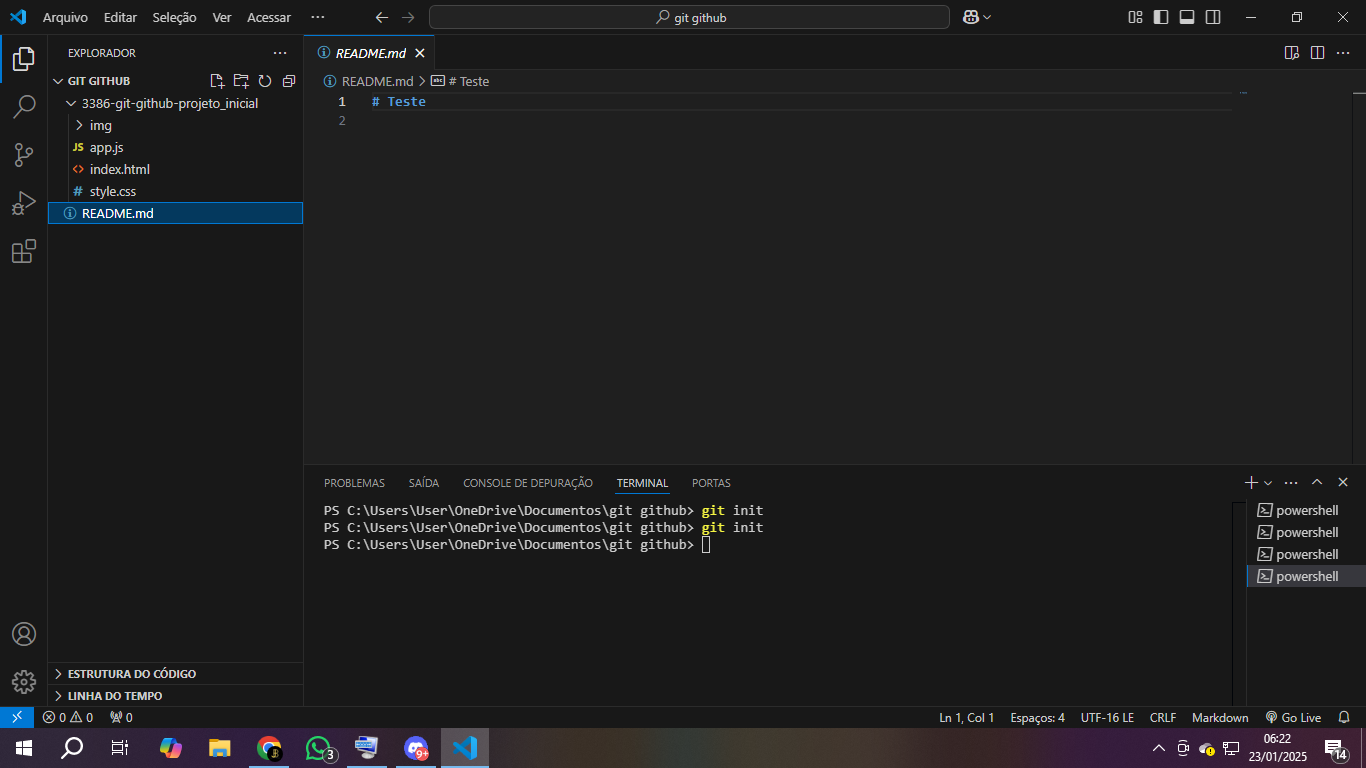This screenshot has width=1366, height=768.
Task: Open Copilot dropdown arrow in title bar
Action: [x=987, y=17]
